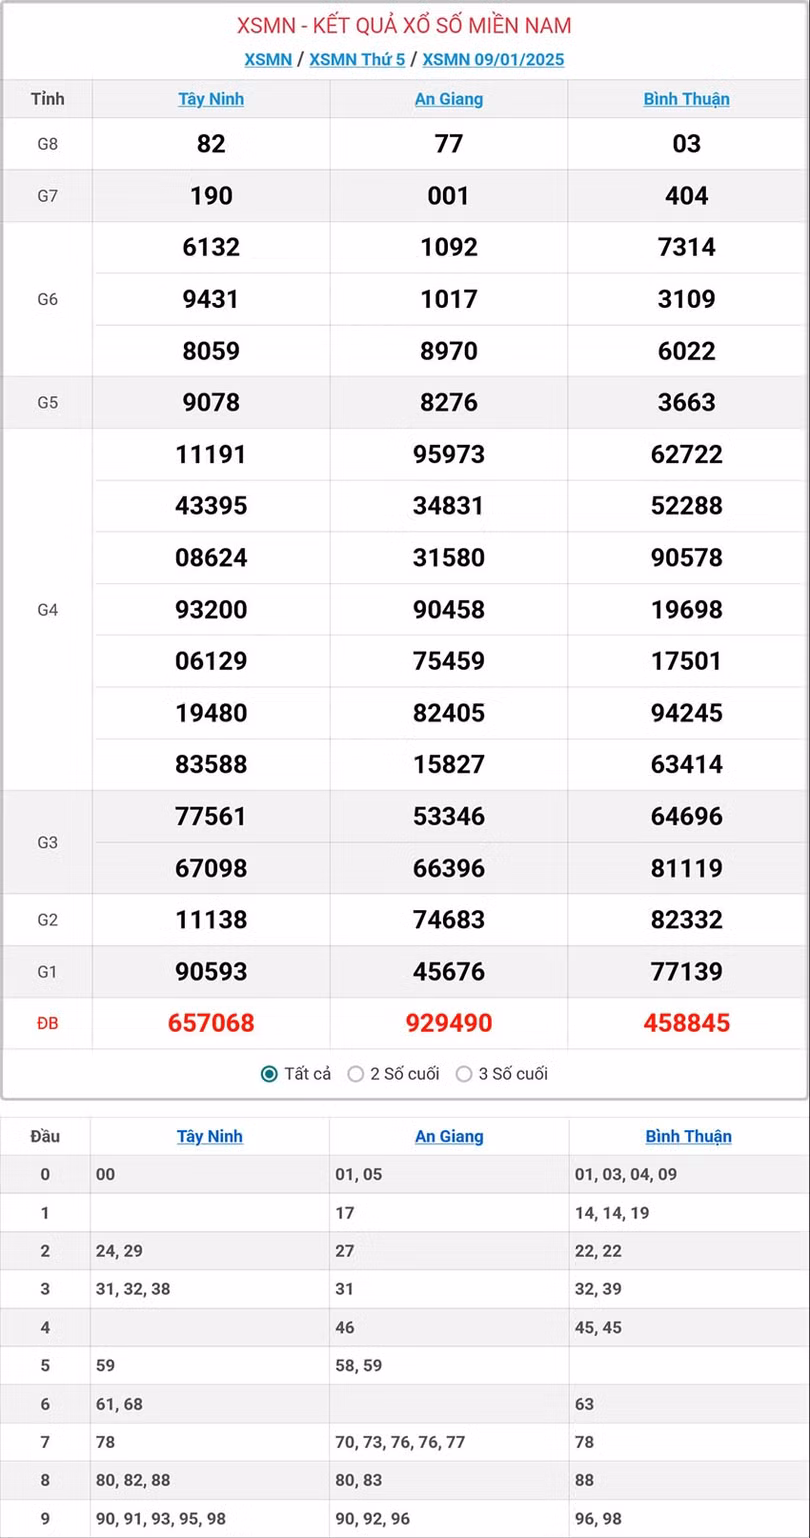Screen dimensions: 810x1538
Task: Open Tây Ninh link in Đầu table
Action: tap(210, 1136)
